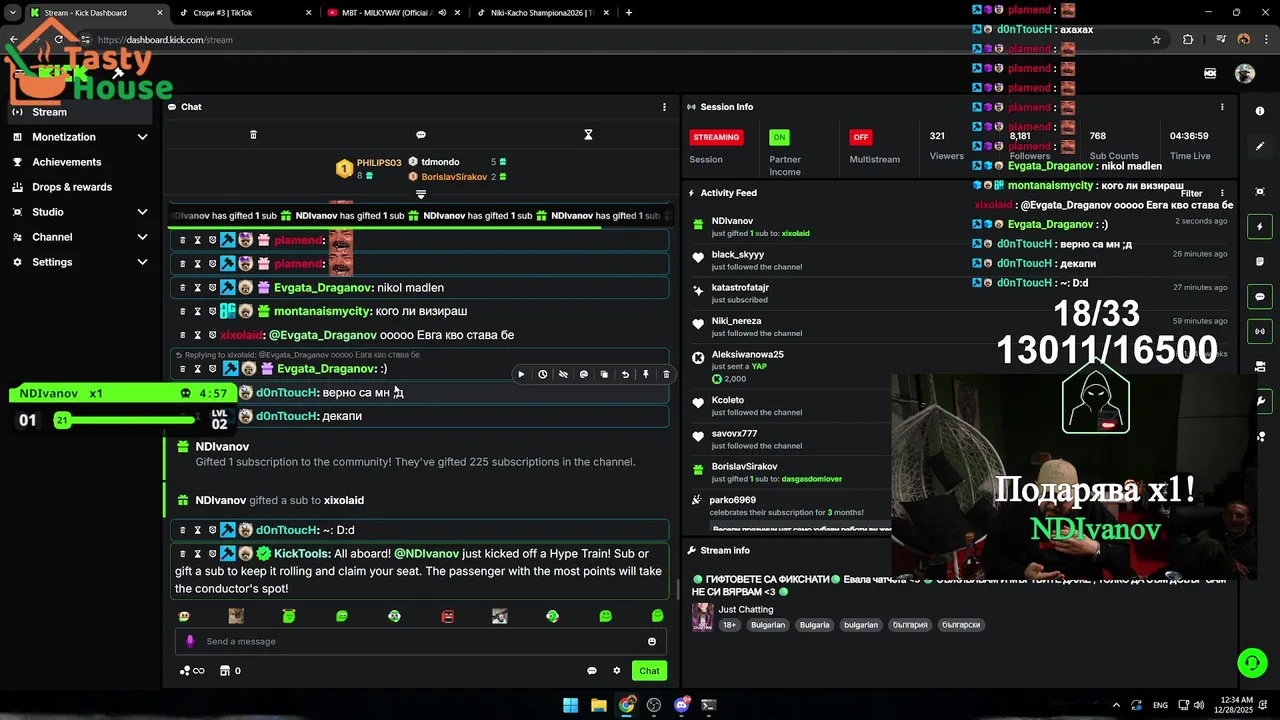Open chat settings gear icon
Viewport: 1280px width, 720px height.
pos(617,671)
